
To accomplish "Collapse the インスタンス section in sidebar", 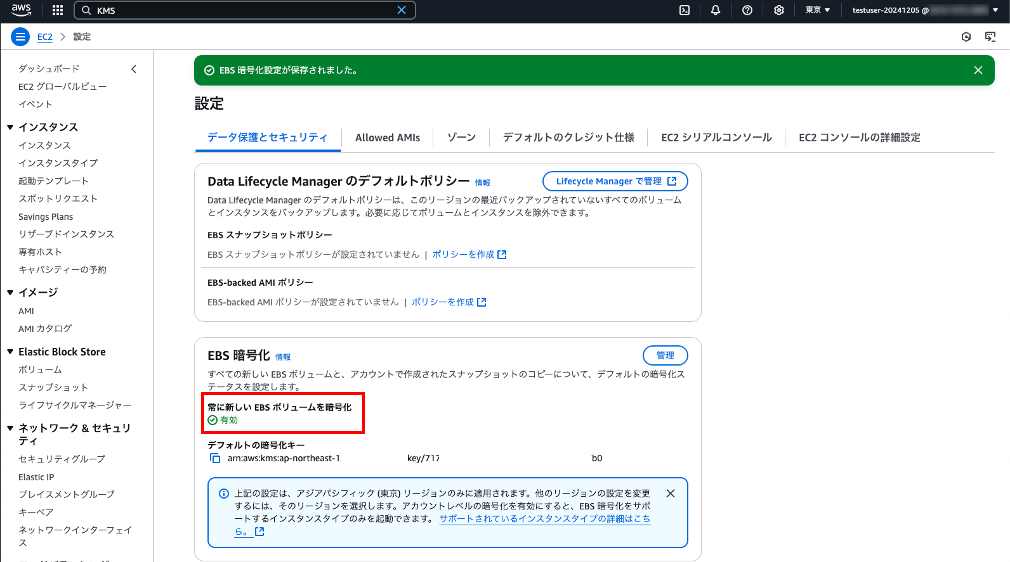I will click(x=10, y=127).
